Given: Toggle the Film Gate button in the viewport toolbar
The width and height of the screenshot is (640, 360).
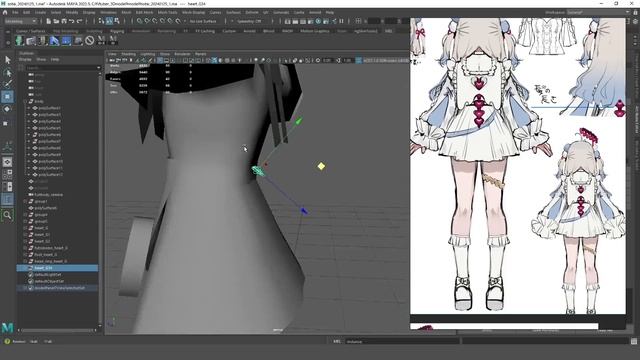Looking at the screenshot, I should (x=167, y=60).
